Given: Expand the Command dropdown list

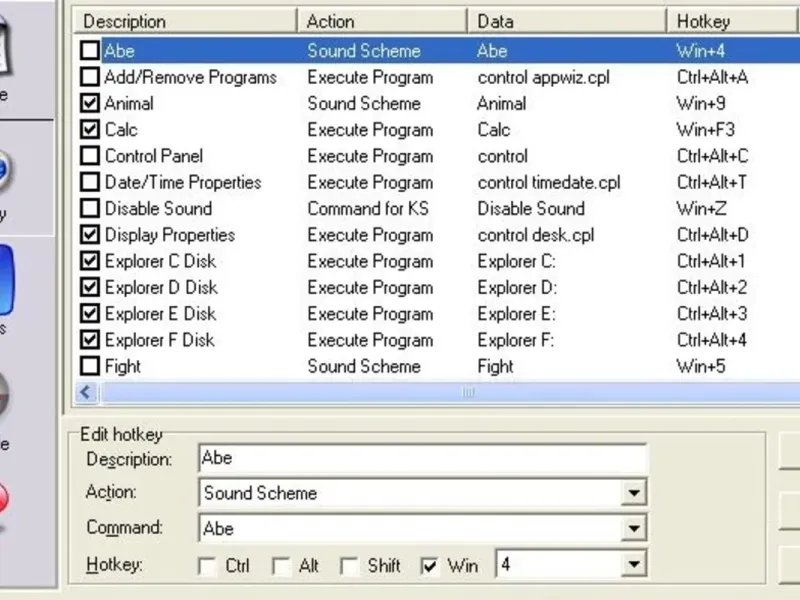Looking at the screenshot, I should click(x=634, y=529).
